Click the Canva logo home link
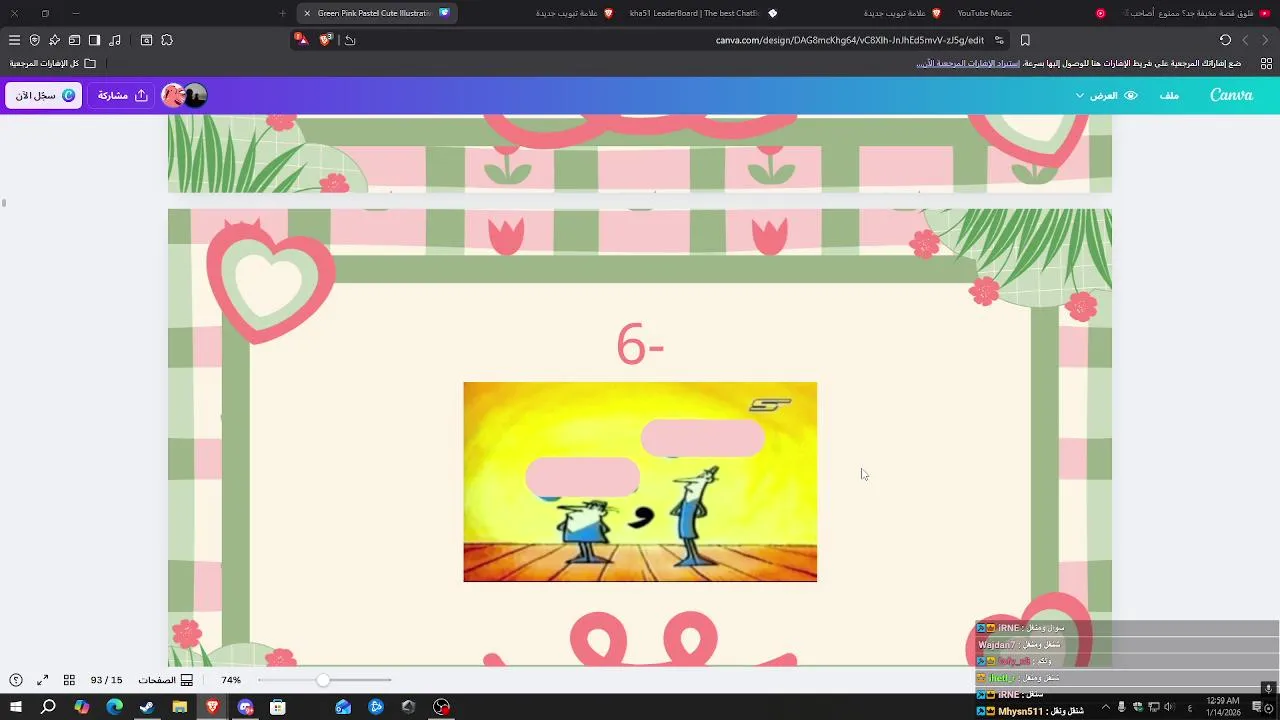The height and width of the screenshot is (720, 1280). (x=1231, y=95)
